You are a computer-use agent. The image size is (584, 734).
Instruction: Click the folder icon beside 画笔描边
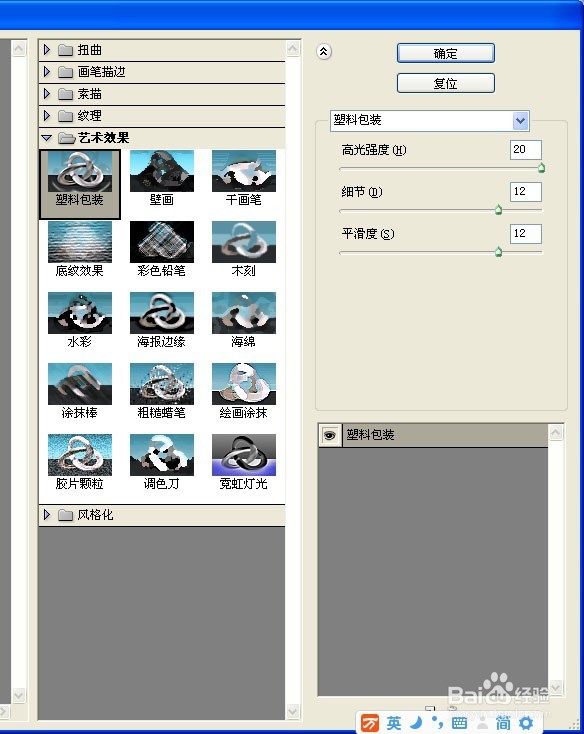click(66, 72)
